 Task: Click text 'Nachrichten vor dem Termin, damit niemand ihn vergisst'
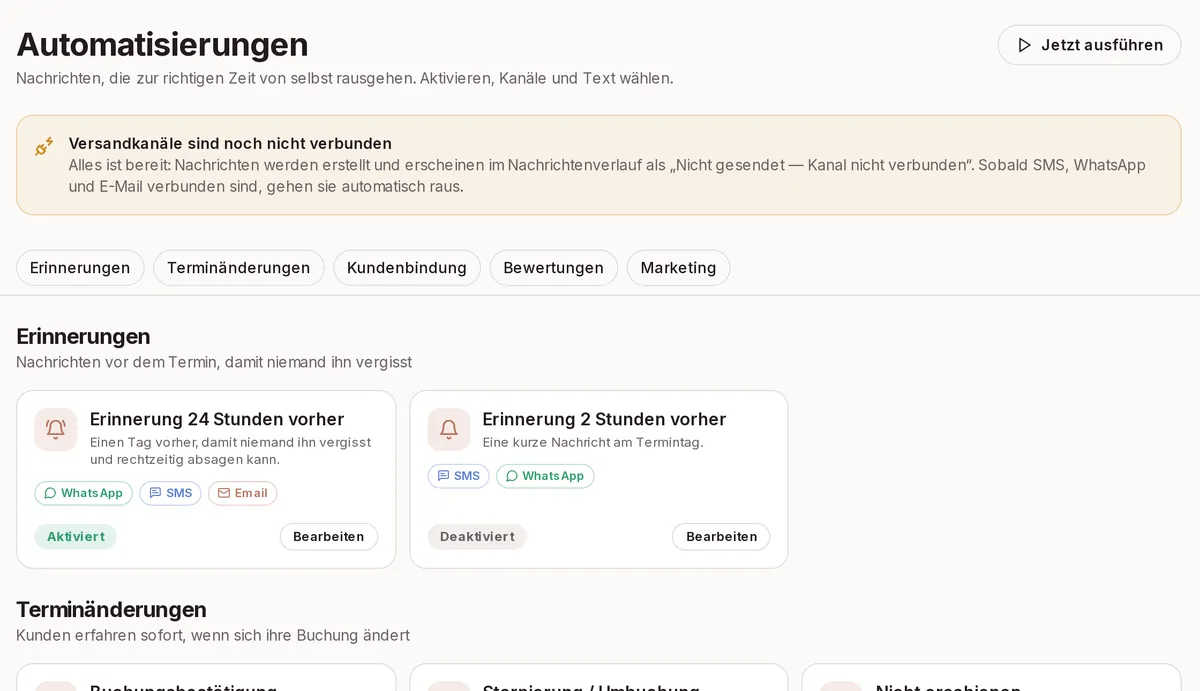[x=214, y=362]
